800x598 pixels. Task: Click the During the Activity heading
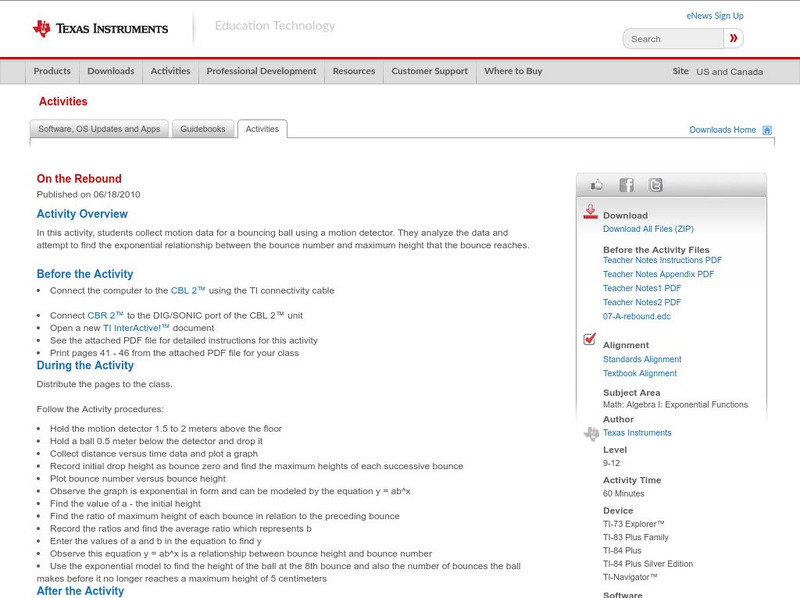pos(85,365)
